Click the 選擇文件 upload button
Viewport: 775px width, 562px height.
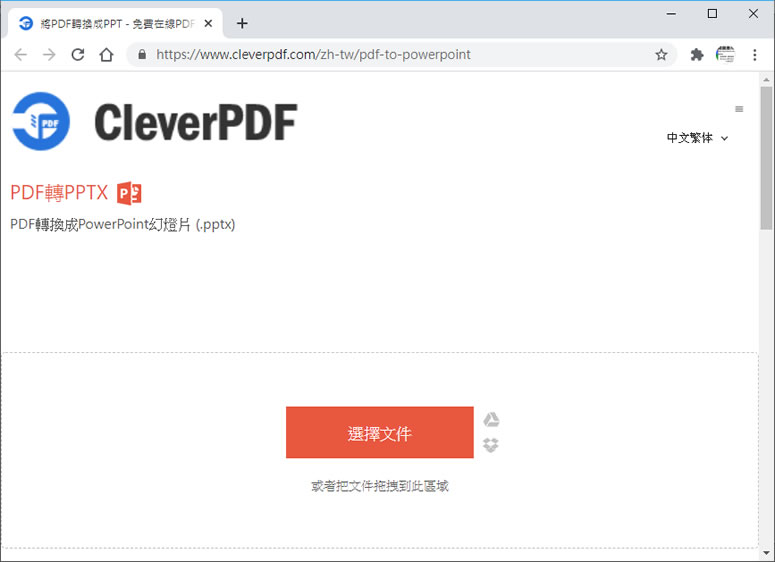[x=380, y=432]
